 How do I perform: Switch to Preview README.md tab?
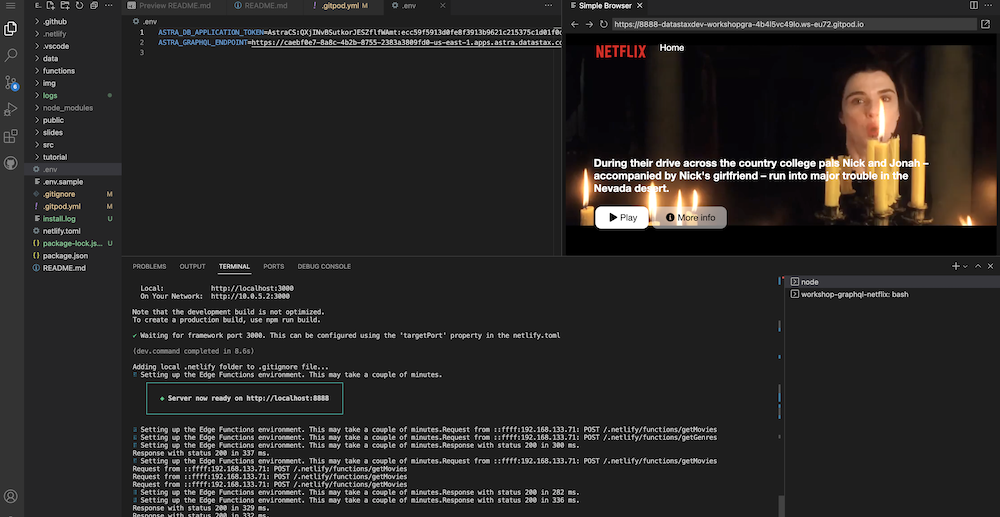(x=175, y=5)
